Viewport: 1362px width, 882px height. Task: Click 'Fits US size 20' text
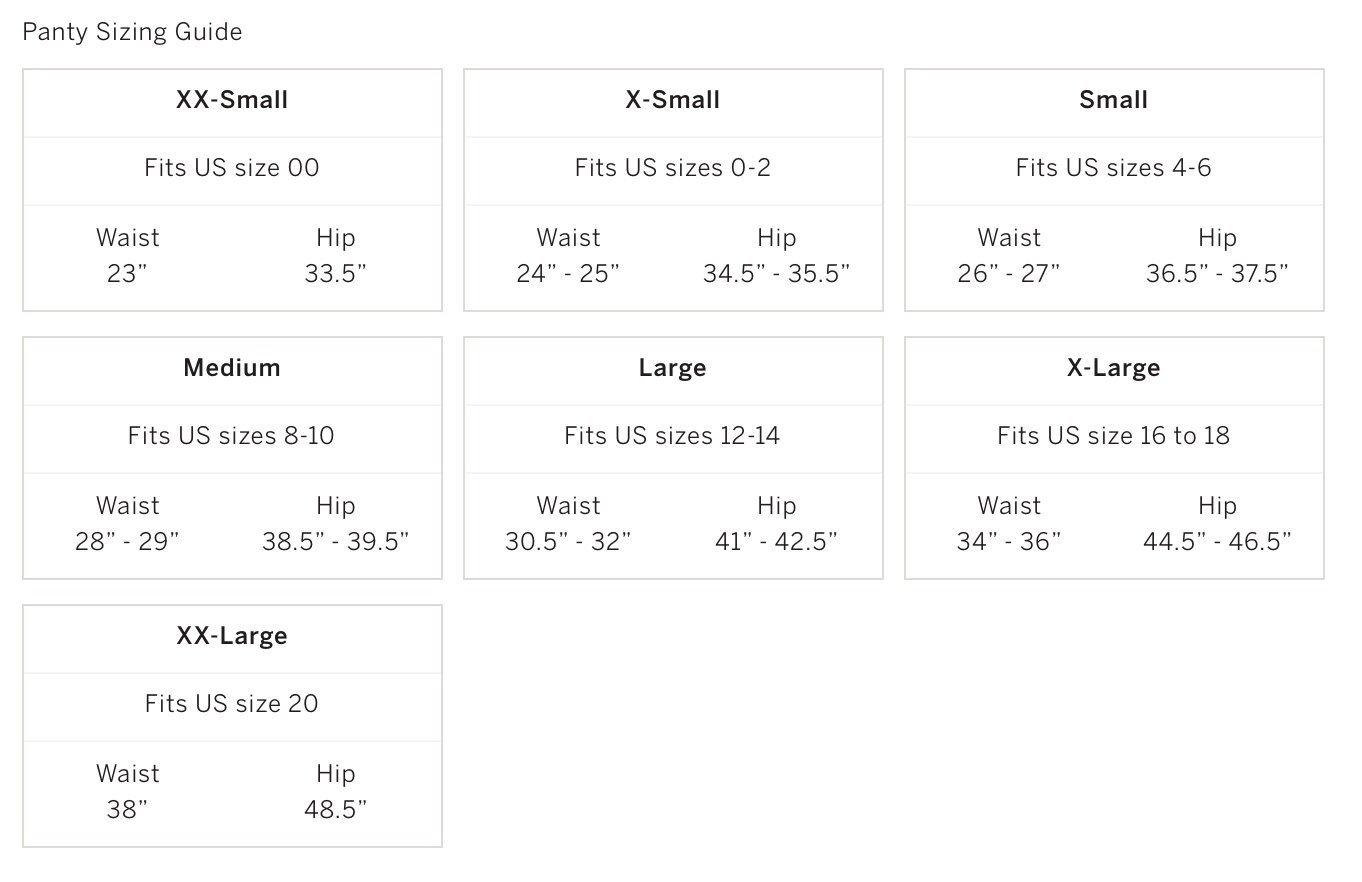(x=232, y=704)
